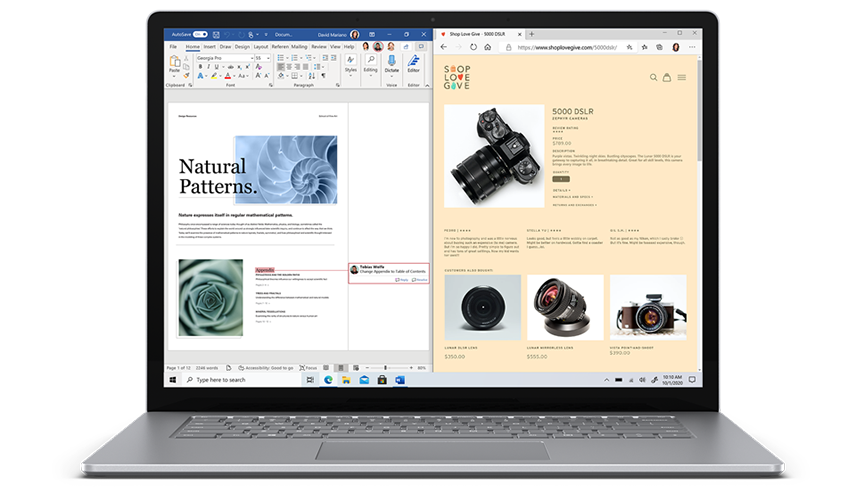Select the Format Painter brush icon
Viewport: 864px width, 492px height.
[186, 75]
